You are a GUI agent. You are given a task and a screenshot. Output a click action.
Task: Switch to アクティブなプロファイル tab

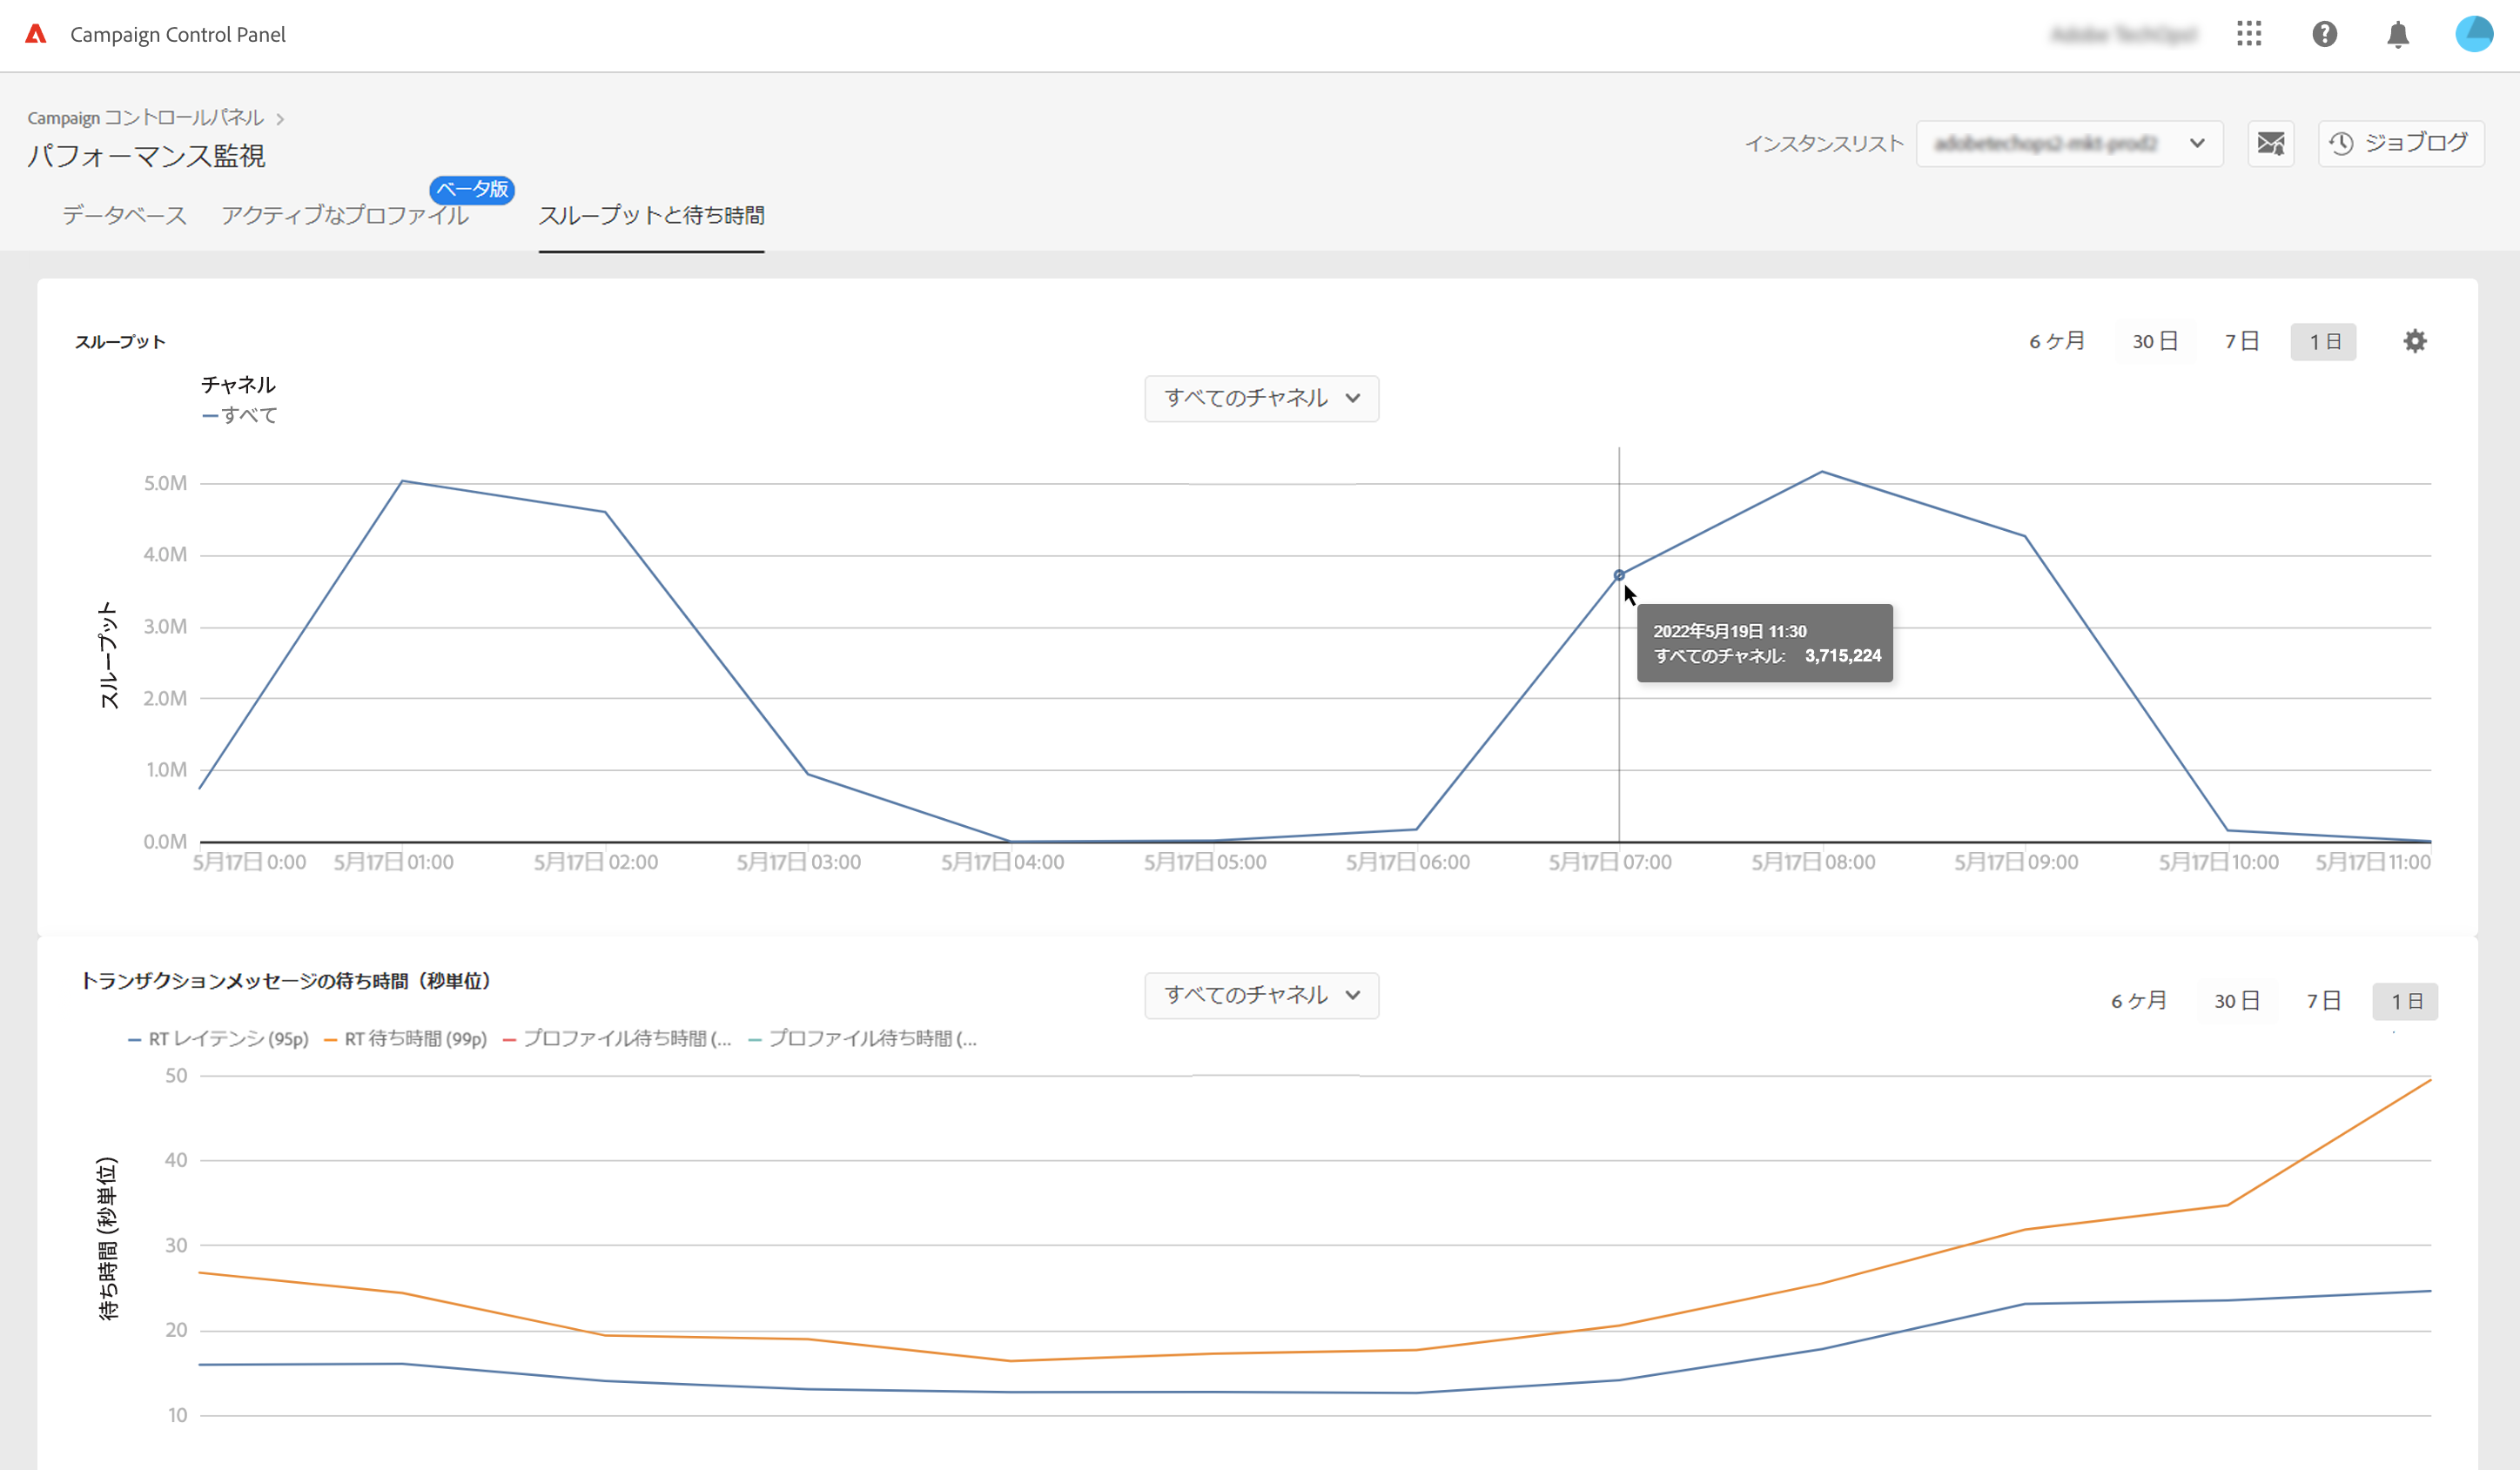pos(344,215)
